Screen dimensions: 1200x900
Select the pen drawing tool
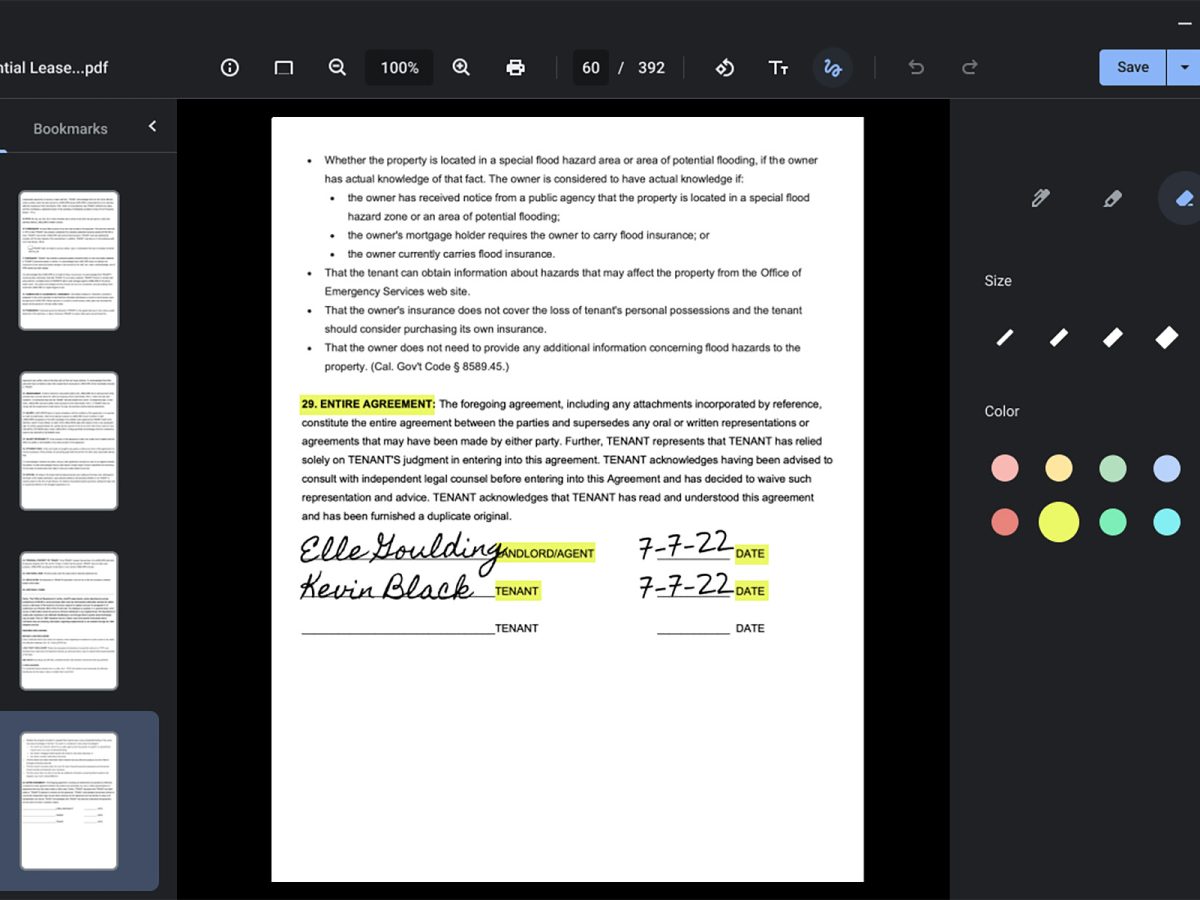click(x=1040, y=198)
